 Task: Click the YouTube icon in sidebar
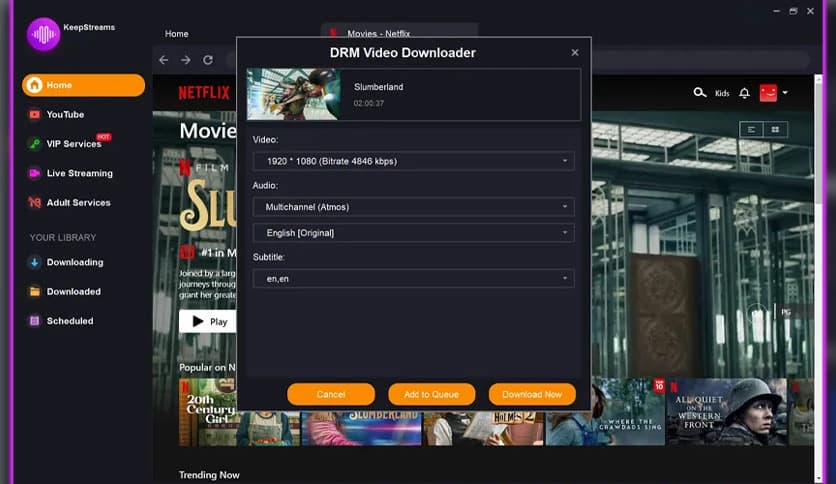pos(35,115)
